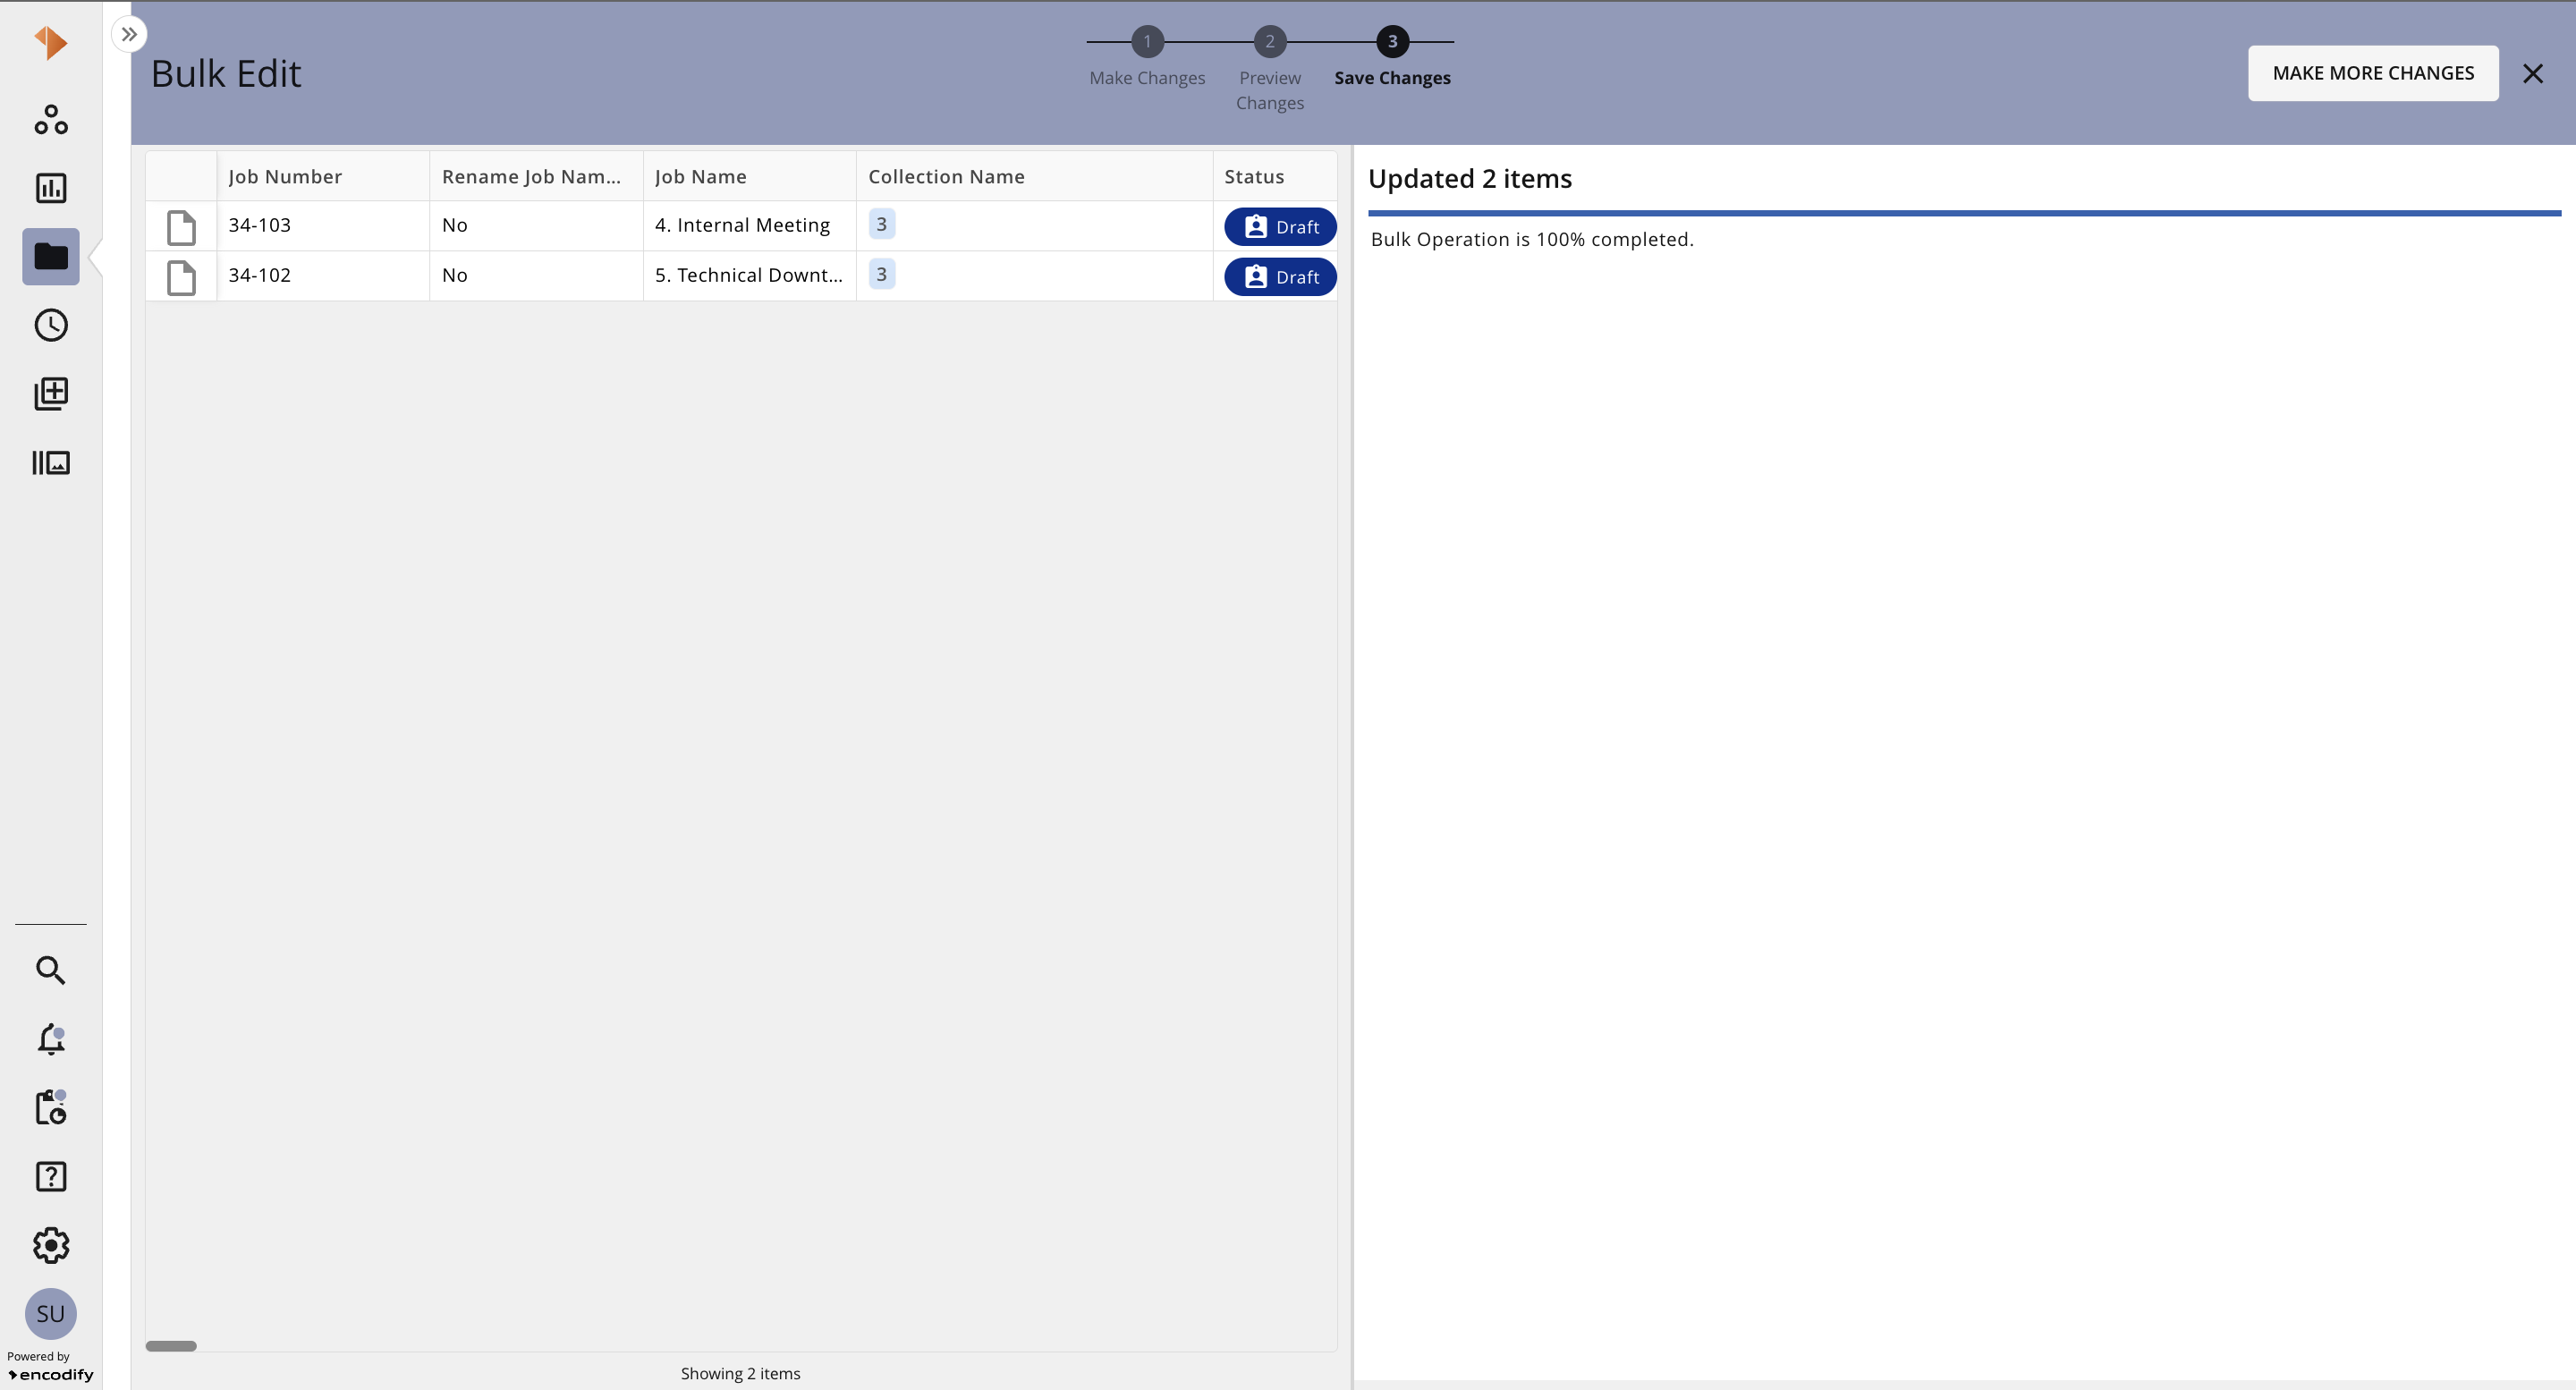Click the bulk operation progress bar
The width and height of the screenshot is (2576, 1390).
(1964, 213)
